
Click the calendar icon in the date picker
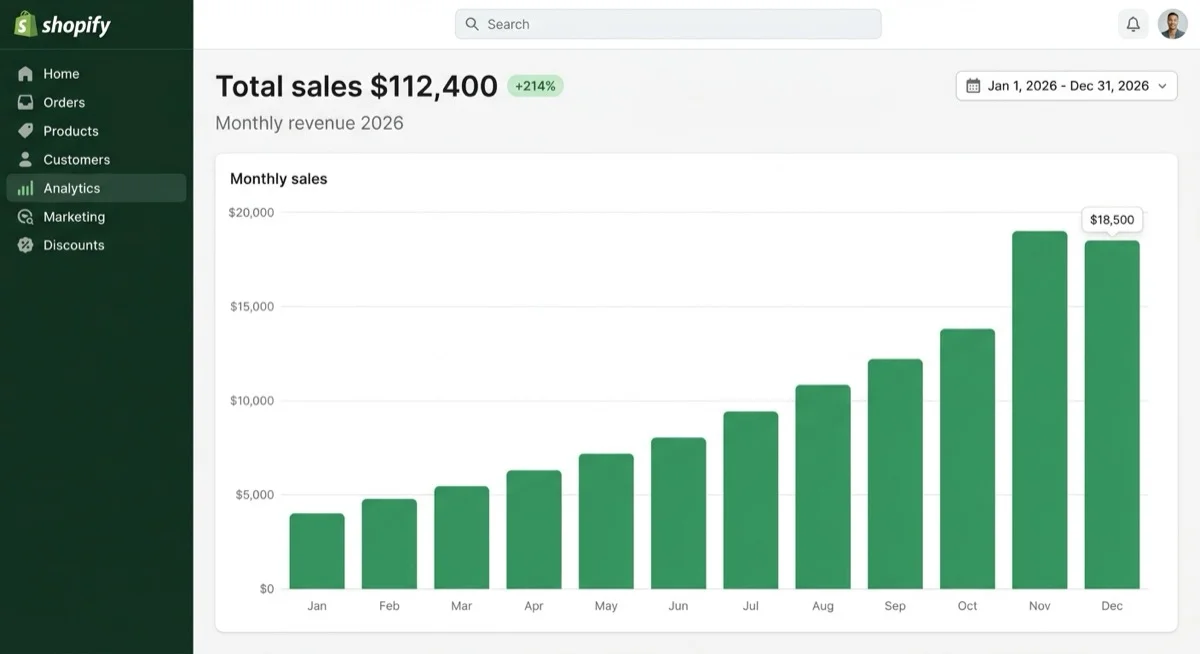point(973,86)
